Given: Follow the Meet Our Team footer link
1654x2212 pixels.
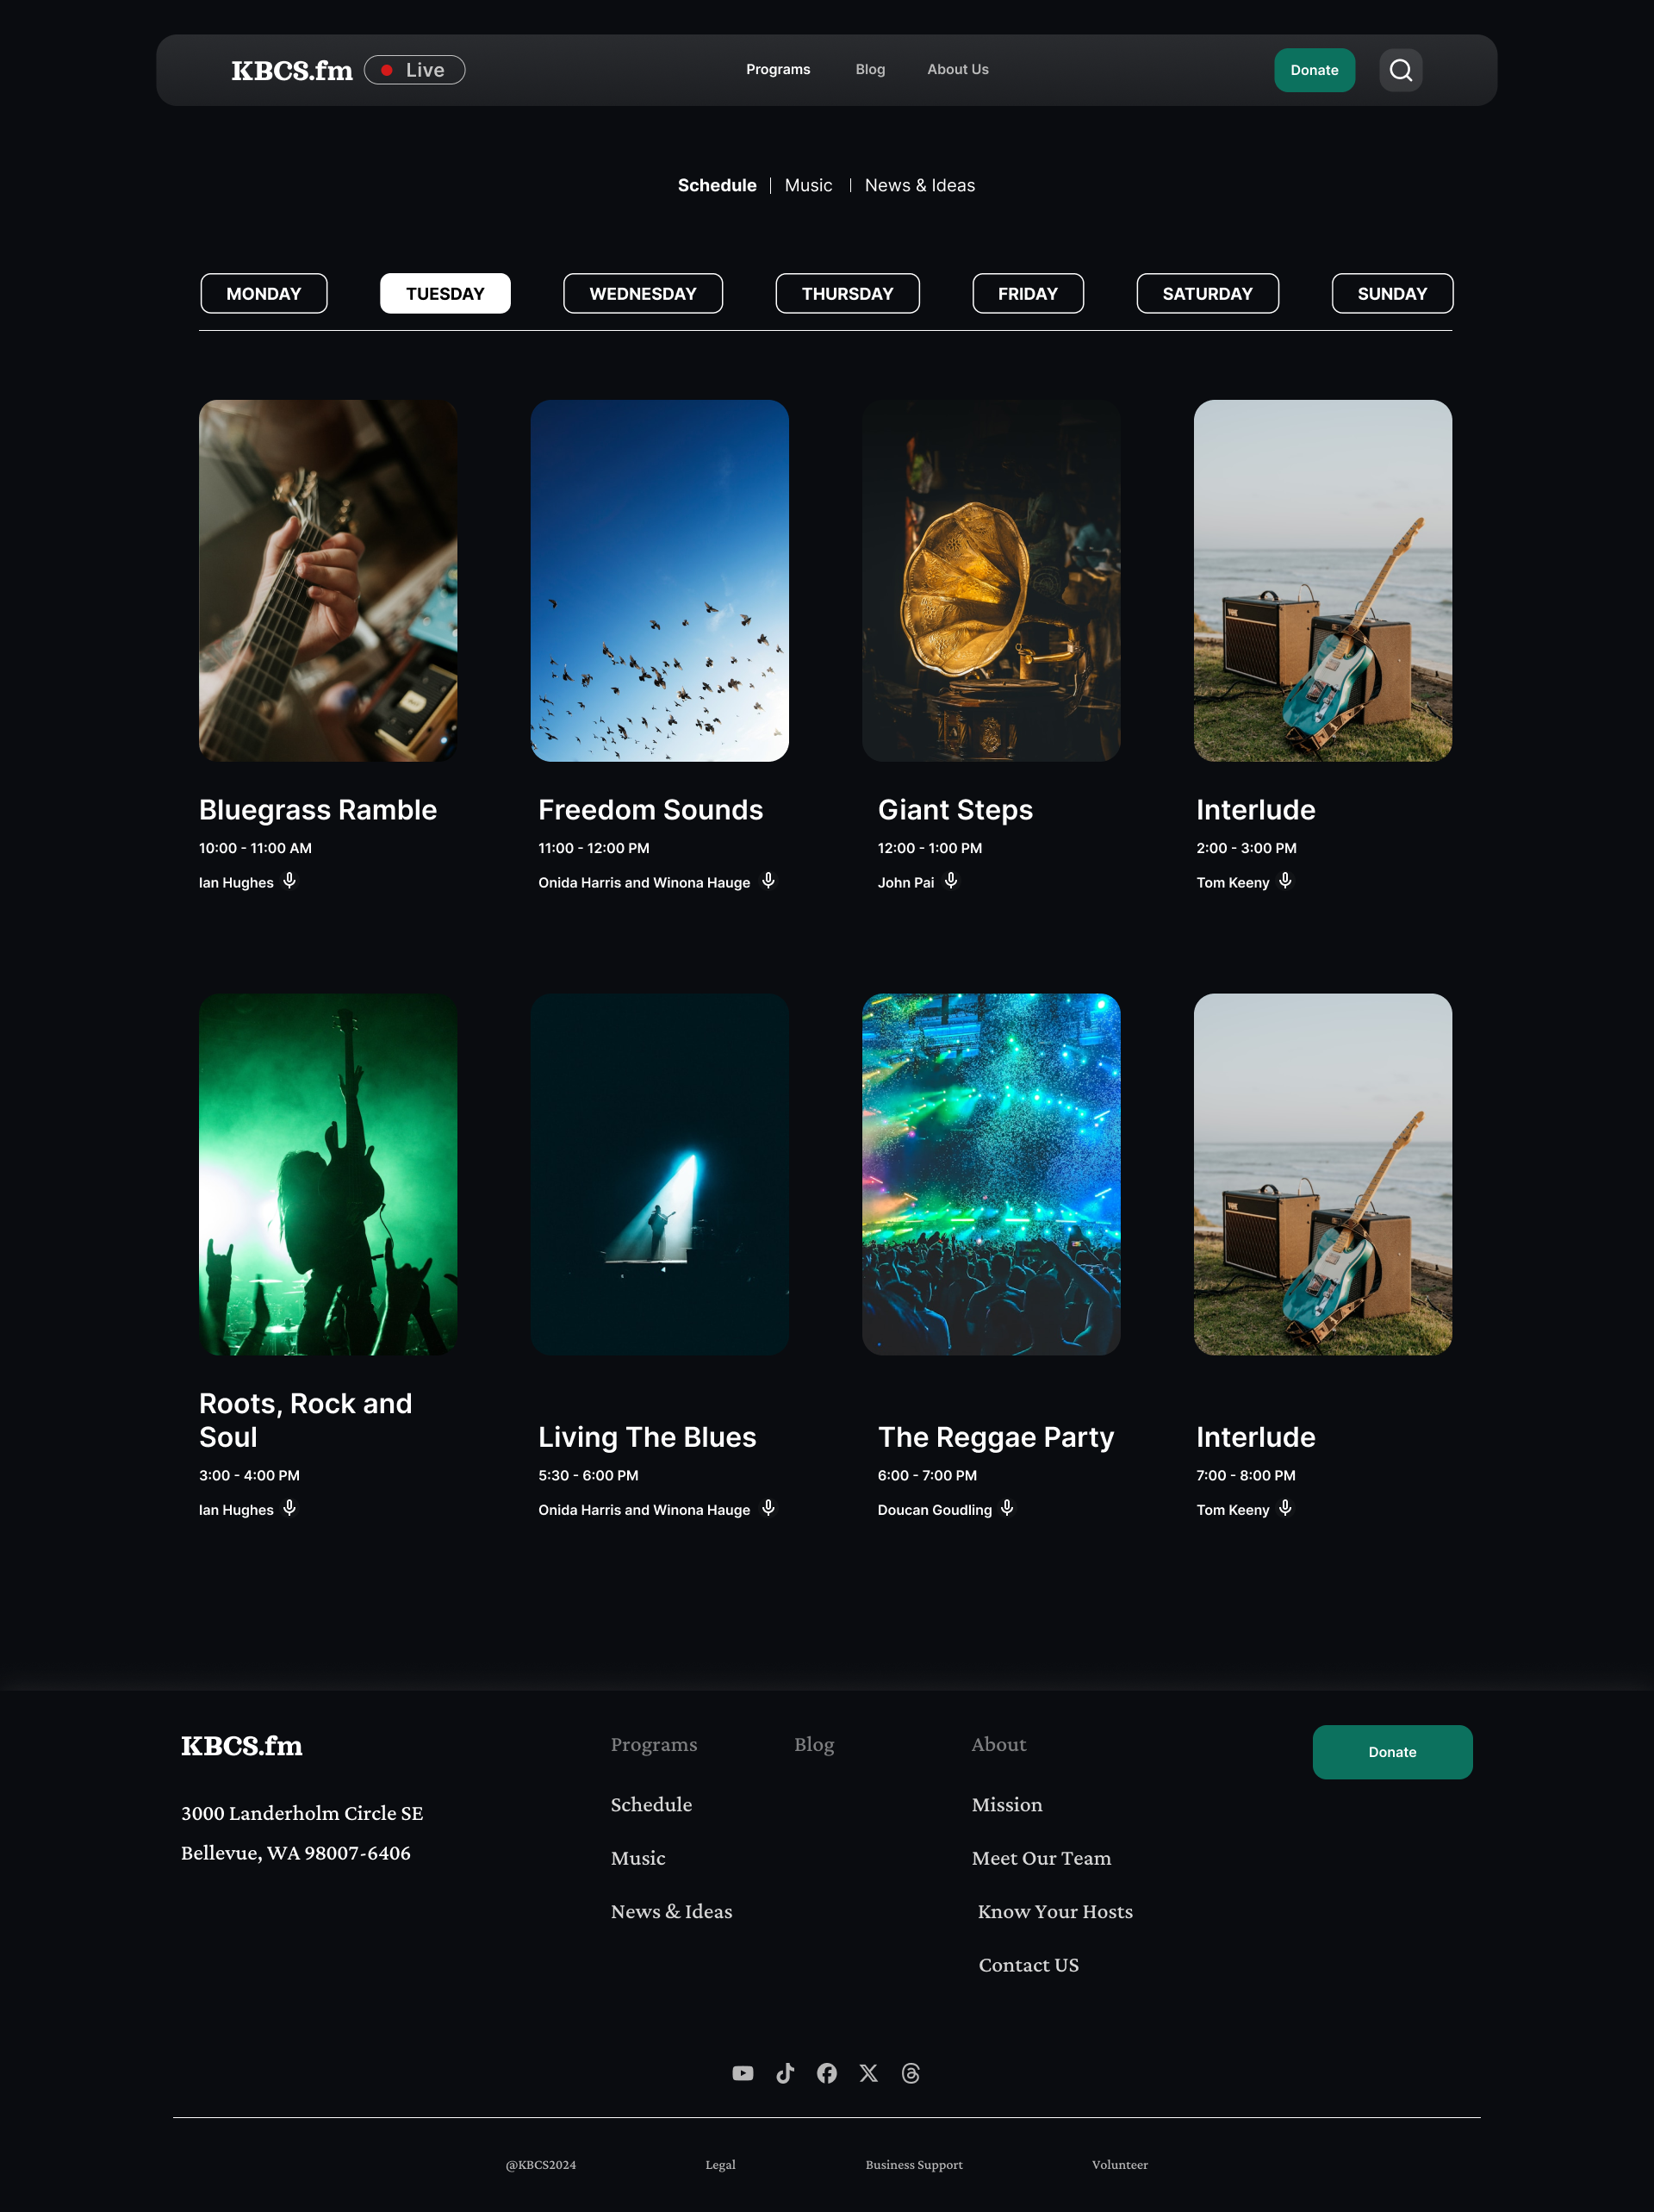Looking at the screenshot, I should point(1041,1858).
